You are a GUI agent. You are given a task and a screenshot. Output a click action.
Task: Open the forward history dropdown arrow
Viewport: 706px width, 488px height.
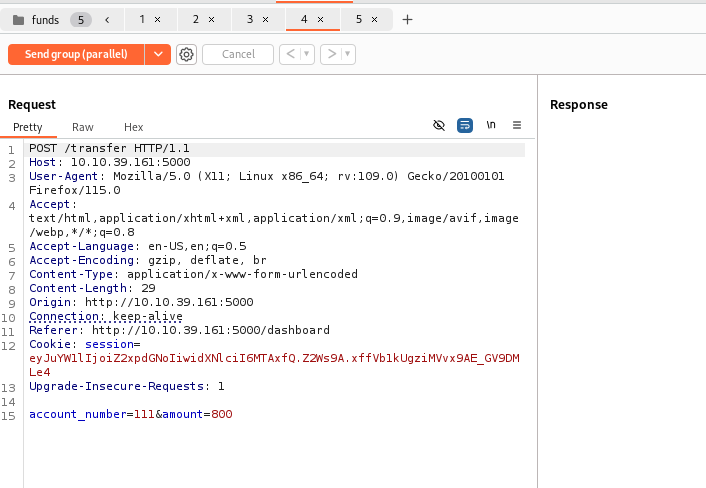pos(348,55)
